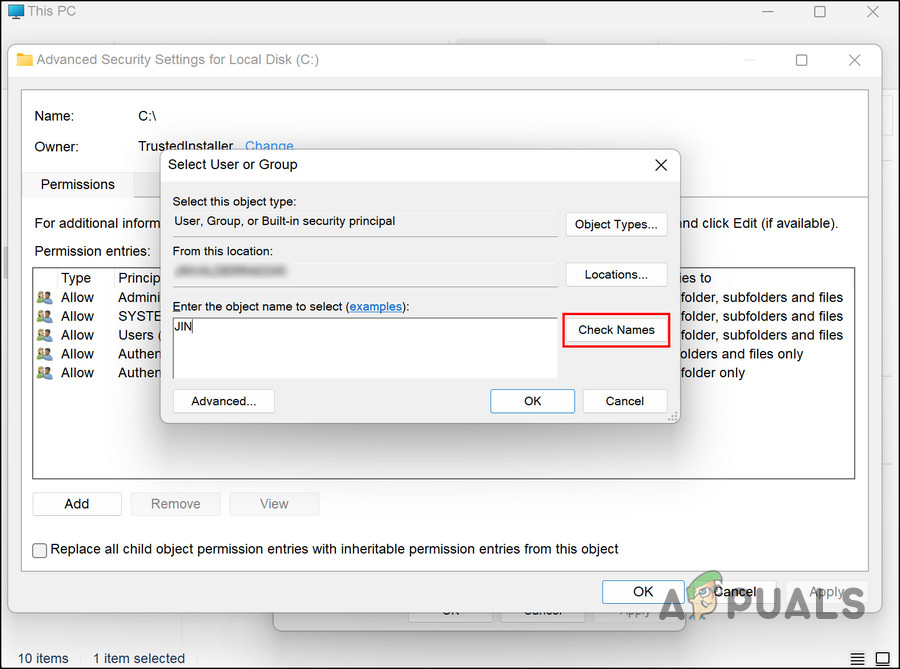The height and width of the screenshot is (669, 900).
Task: Maximize the Advanced Security Settings window
Action: tap(801, 60)
